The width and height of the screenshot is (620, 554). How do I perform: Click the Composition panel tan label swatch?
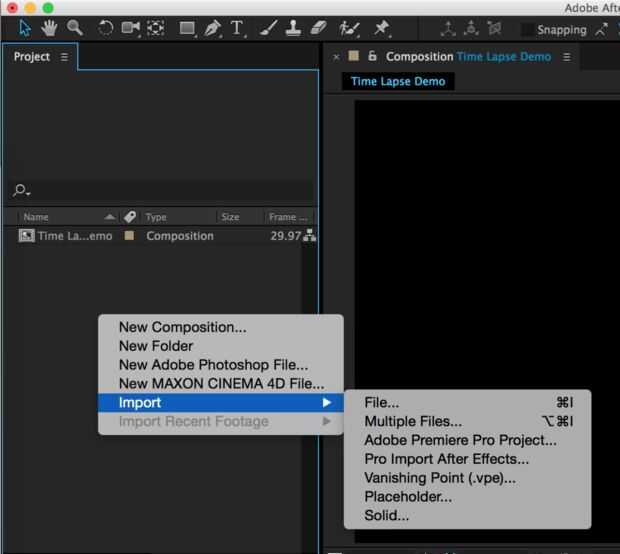click(x=353, y=56)
